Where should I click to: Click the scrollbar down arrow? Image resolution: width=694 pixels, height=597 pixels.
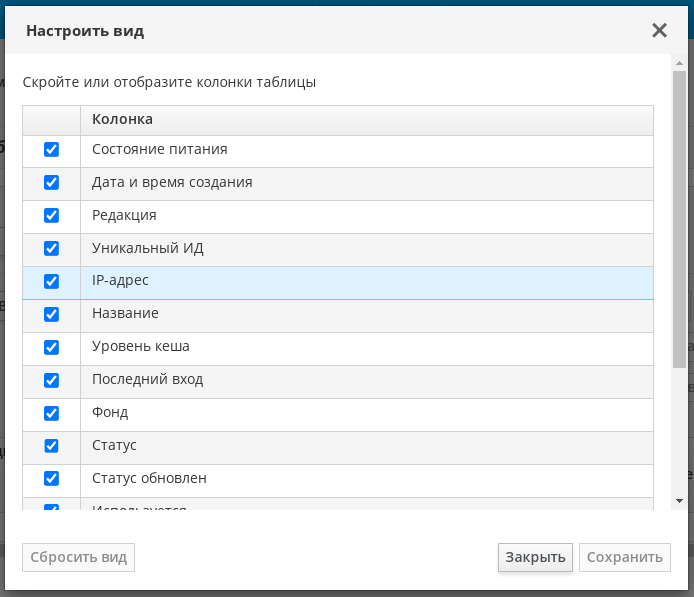[x=679, y=500]
